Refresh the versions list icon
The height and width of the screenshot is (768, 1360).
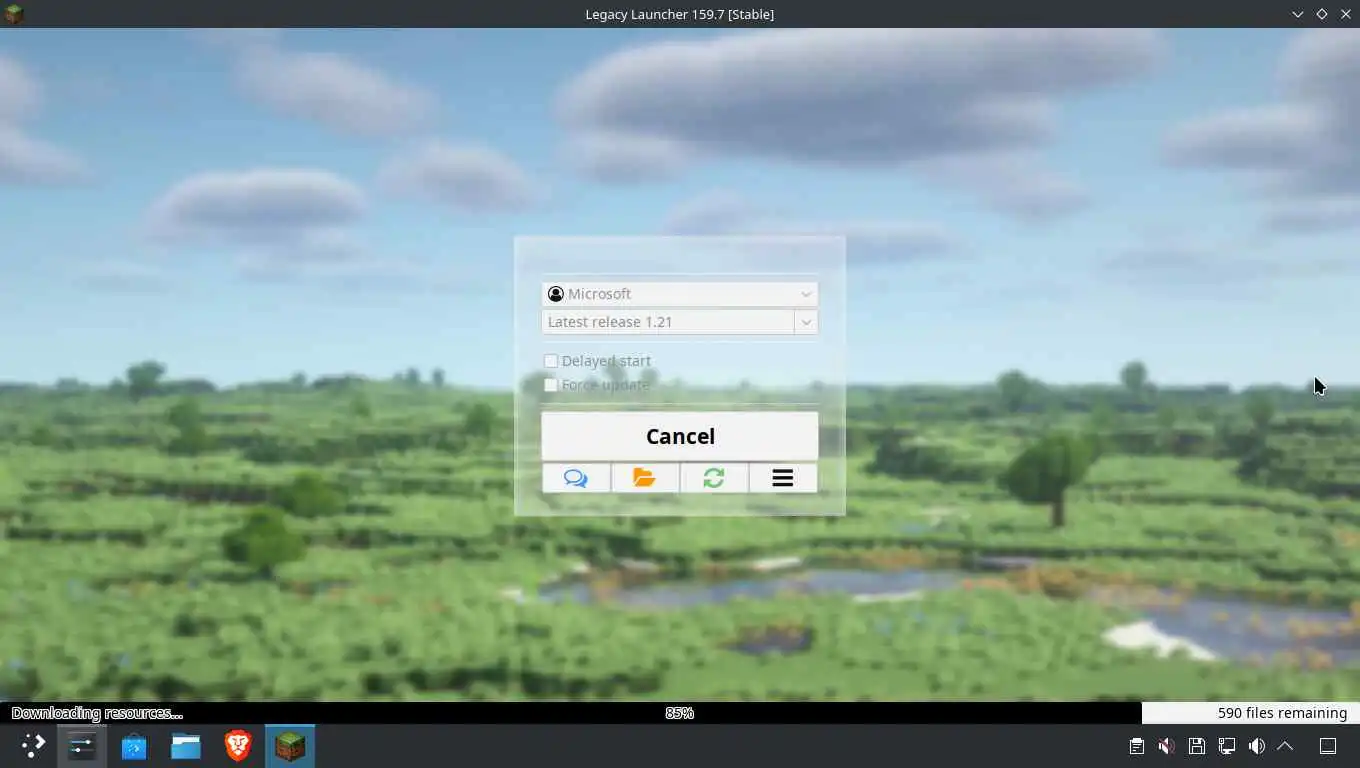point(714,478)
